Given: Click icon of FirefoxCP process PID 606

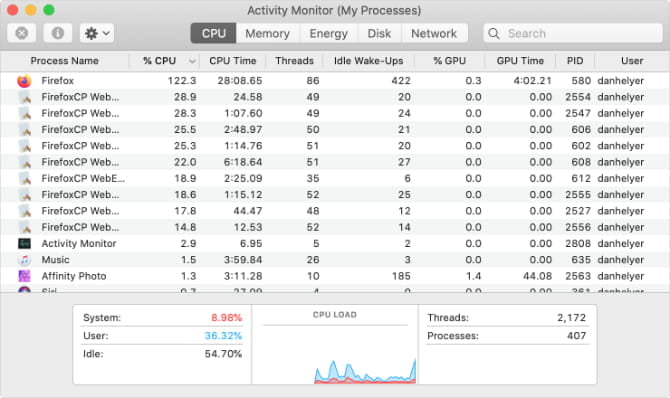Looking at the screenshot, I should 25,130.
